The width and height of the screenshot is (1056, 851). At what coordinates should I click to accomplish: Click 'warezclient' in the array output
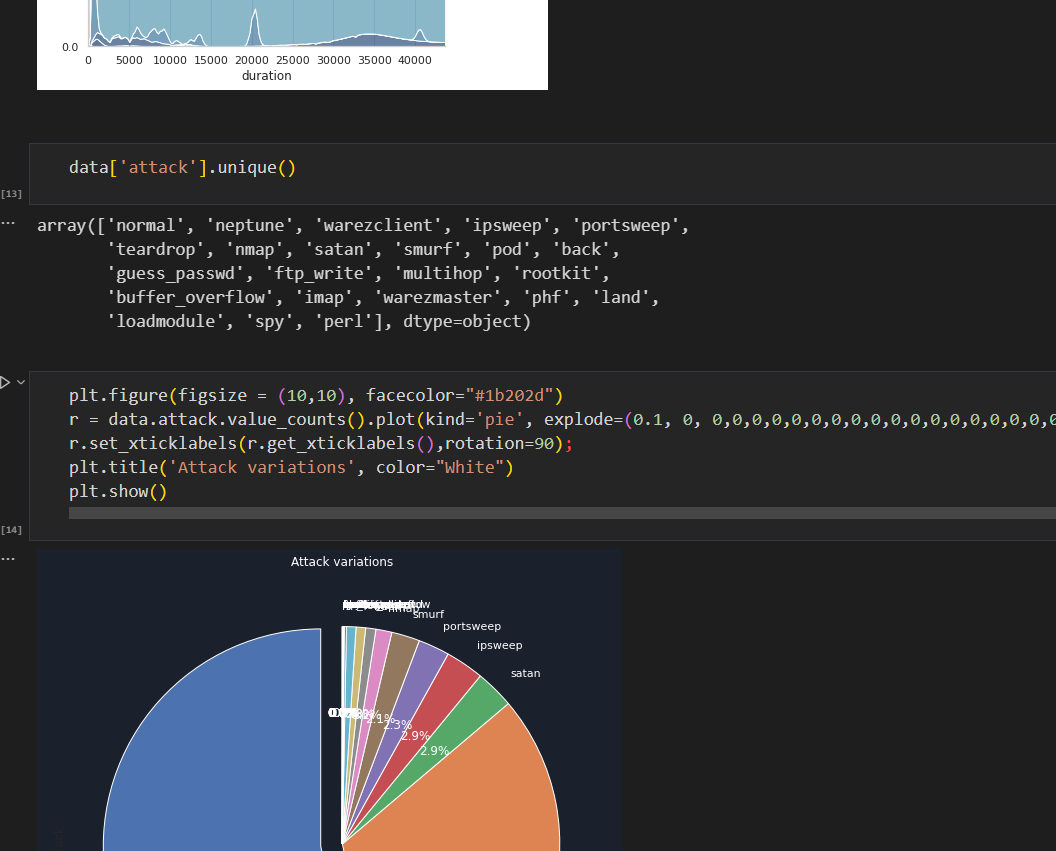(x=378, y=226)
